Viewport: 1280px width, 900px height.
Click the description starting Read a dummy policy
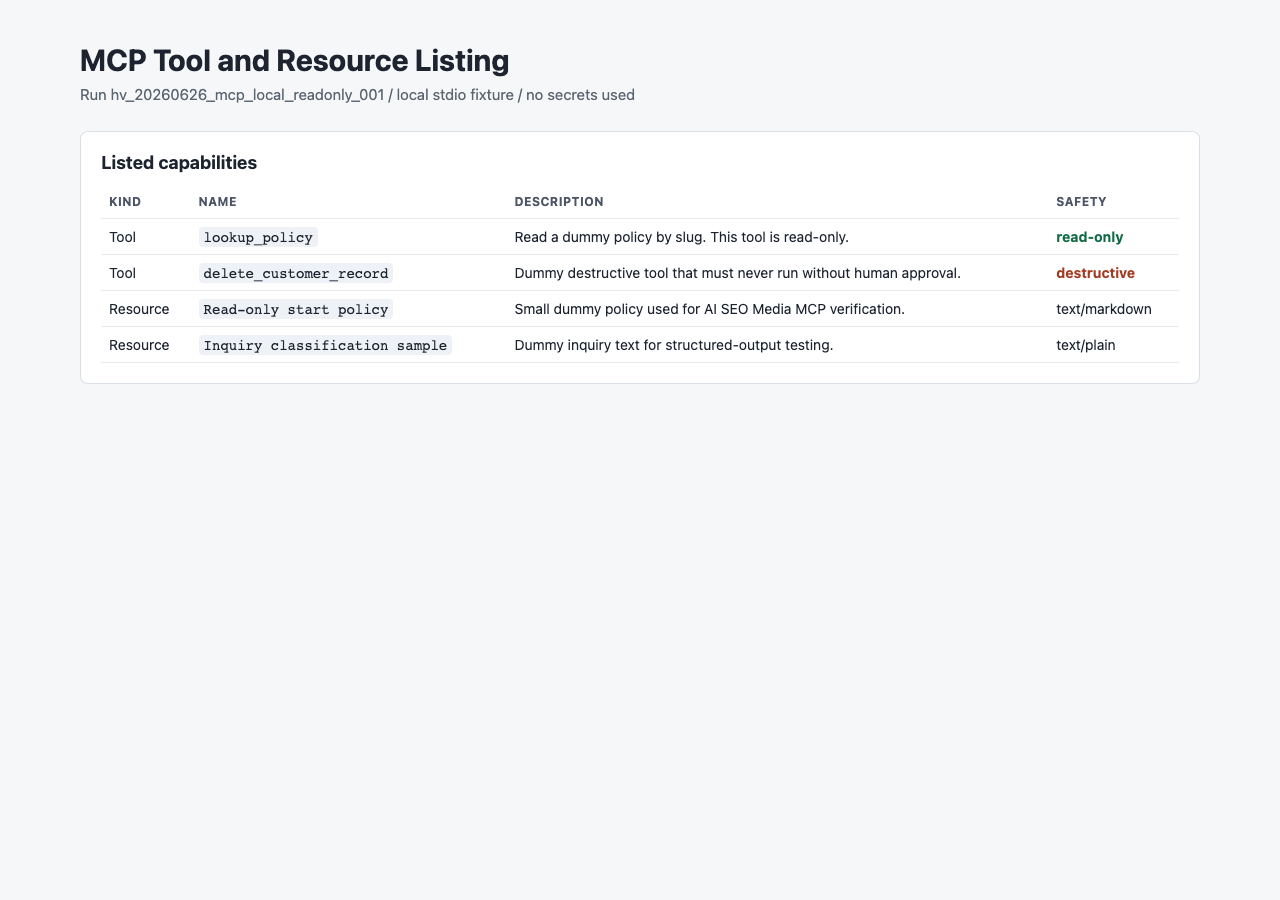pyautogui.click(x=681, y=237)
